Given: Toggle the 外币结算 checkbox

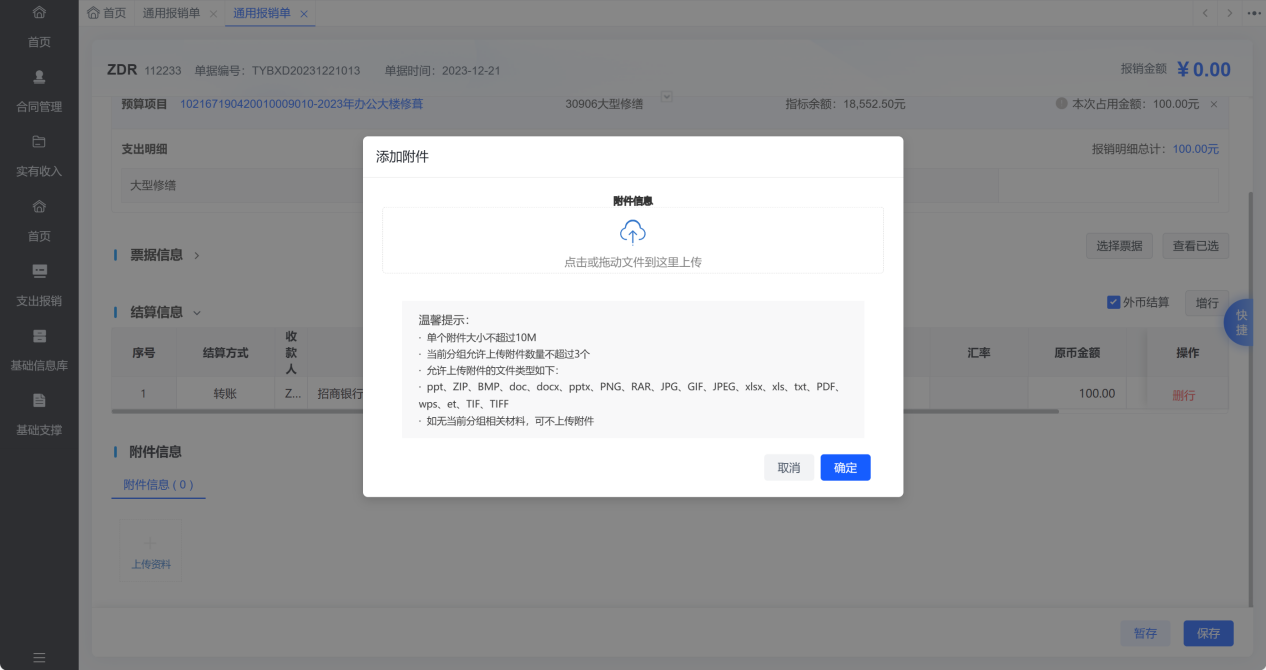Looking at the screenshot, I should pos(1114,302).
